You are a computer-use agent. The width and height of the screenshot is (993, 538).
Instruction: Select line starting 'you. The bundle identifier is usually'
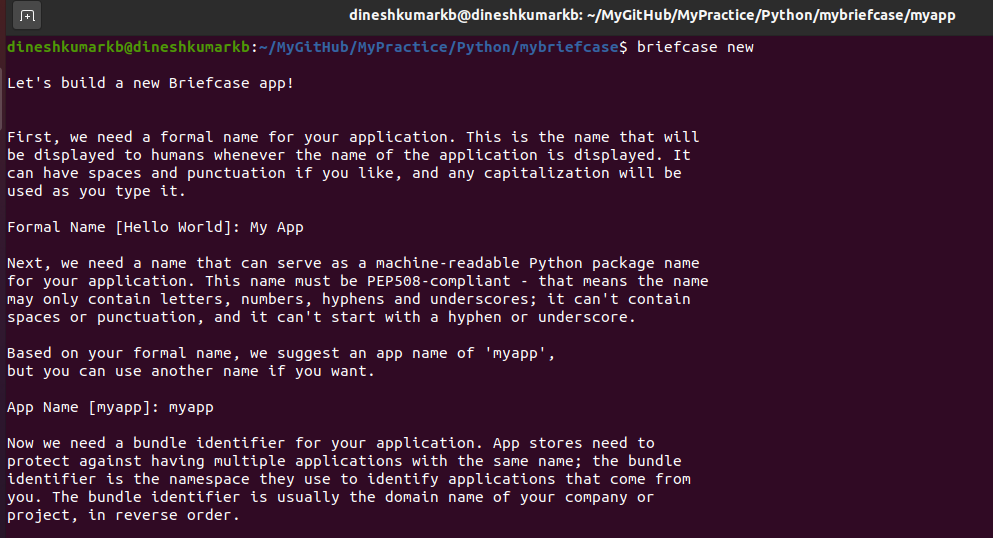tap(331, 497)
